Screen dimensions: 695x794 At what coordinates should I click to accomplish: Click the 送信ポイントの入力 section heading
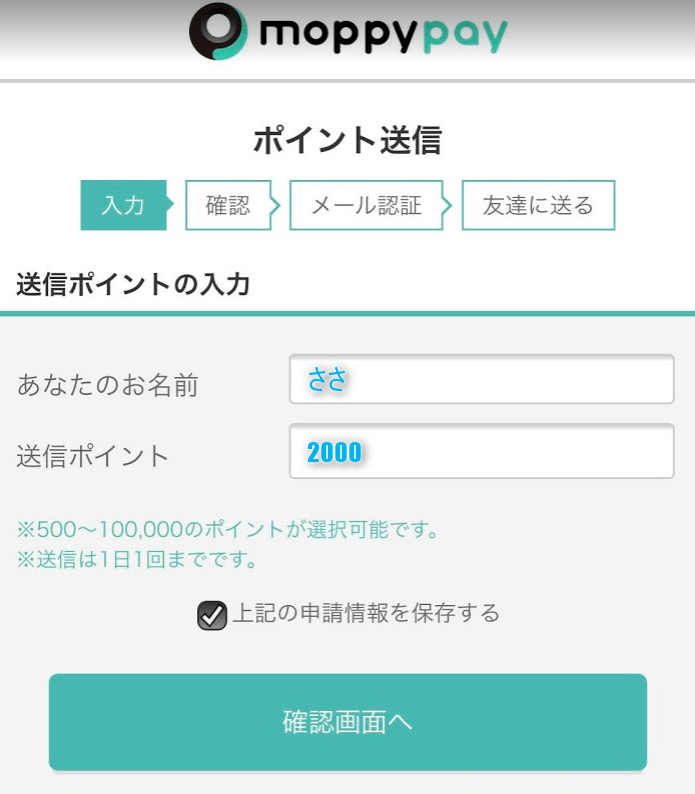(x=133, y=284)
